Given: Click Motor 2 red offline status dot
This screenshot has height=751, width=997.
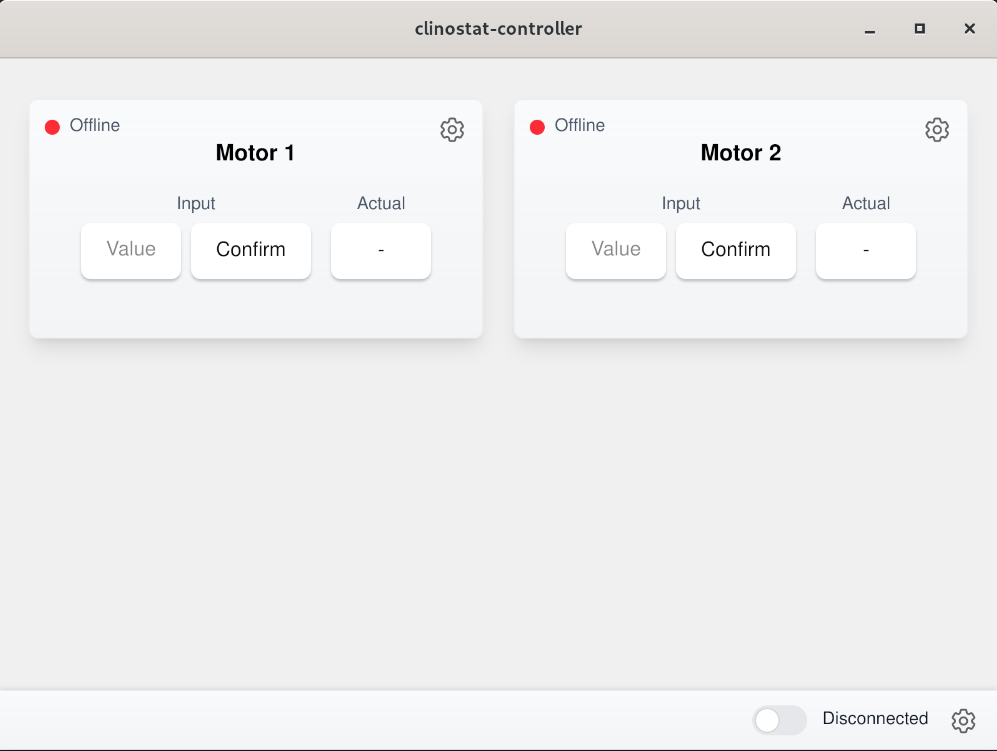Looking at the screenshot, I should click(x=537, y=127).
